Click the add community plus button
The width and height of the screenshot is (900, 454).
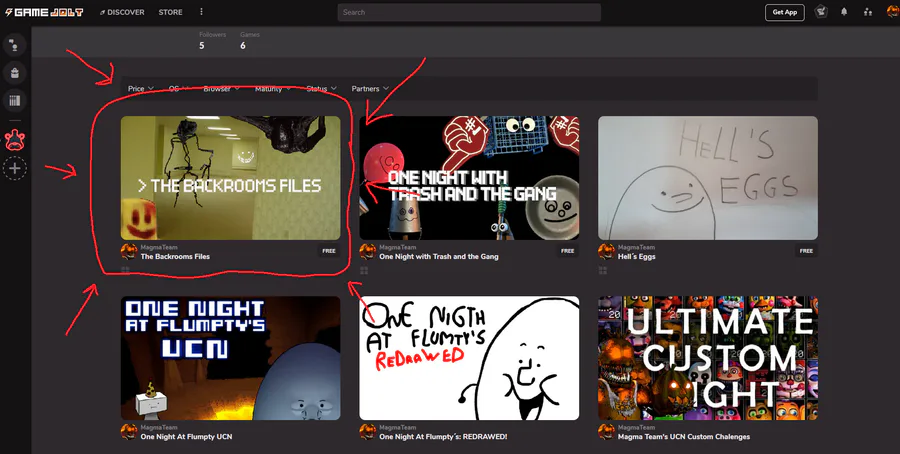(x=14, y=169)
